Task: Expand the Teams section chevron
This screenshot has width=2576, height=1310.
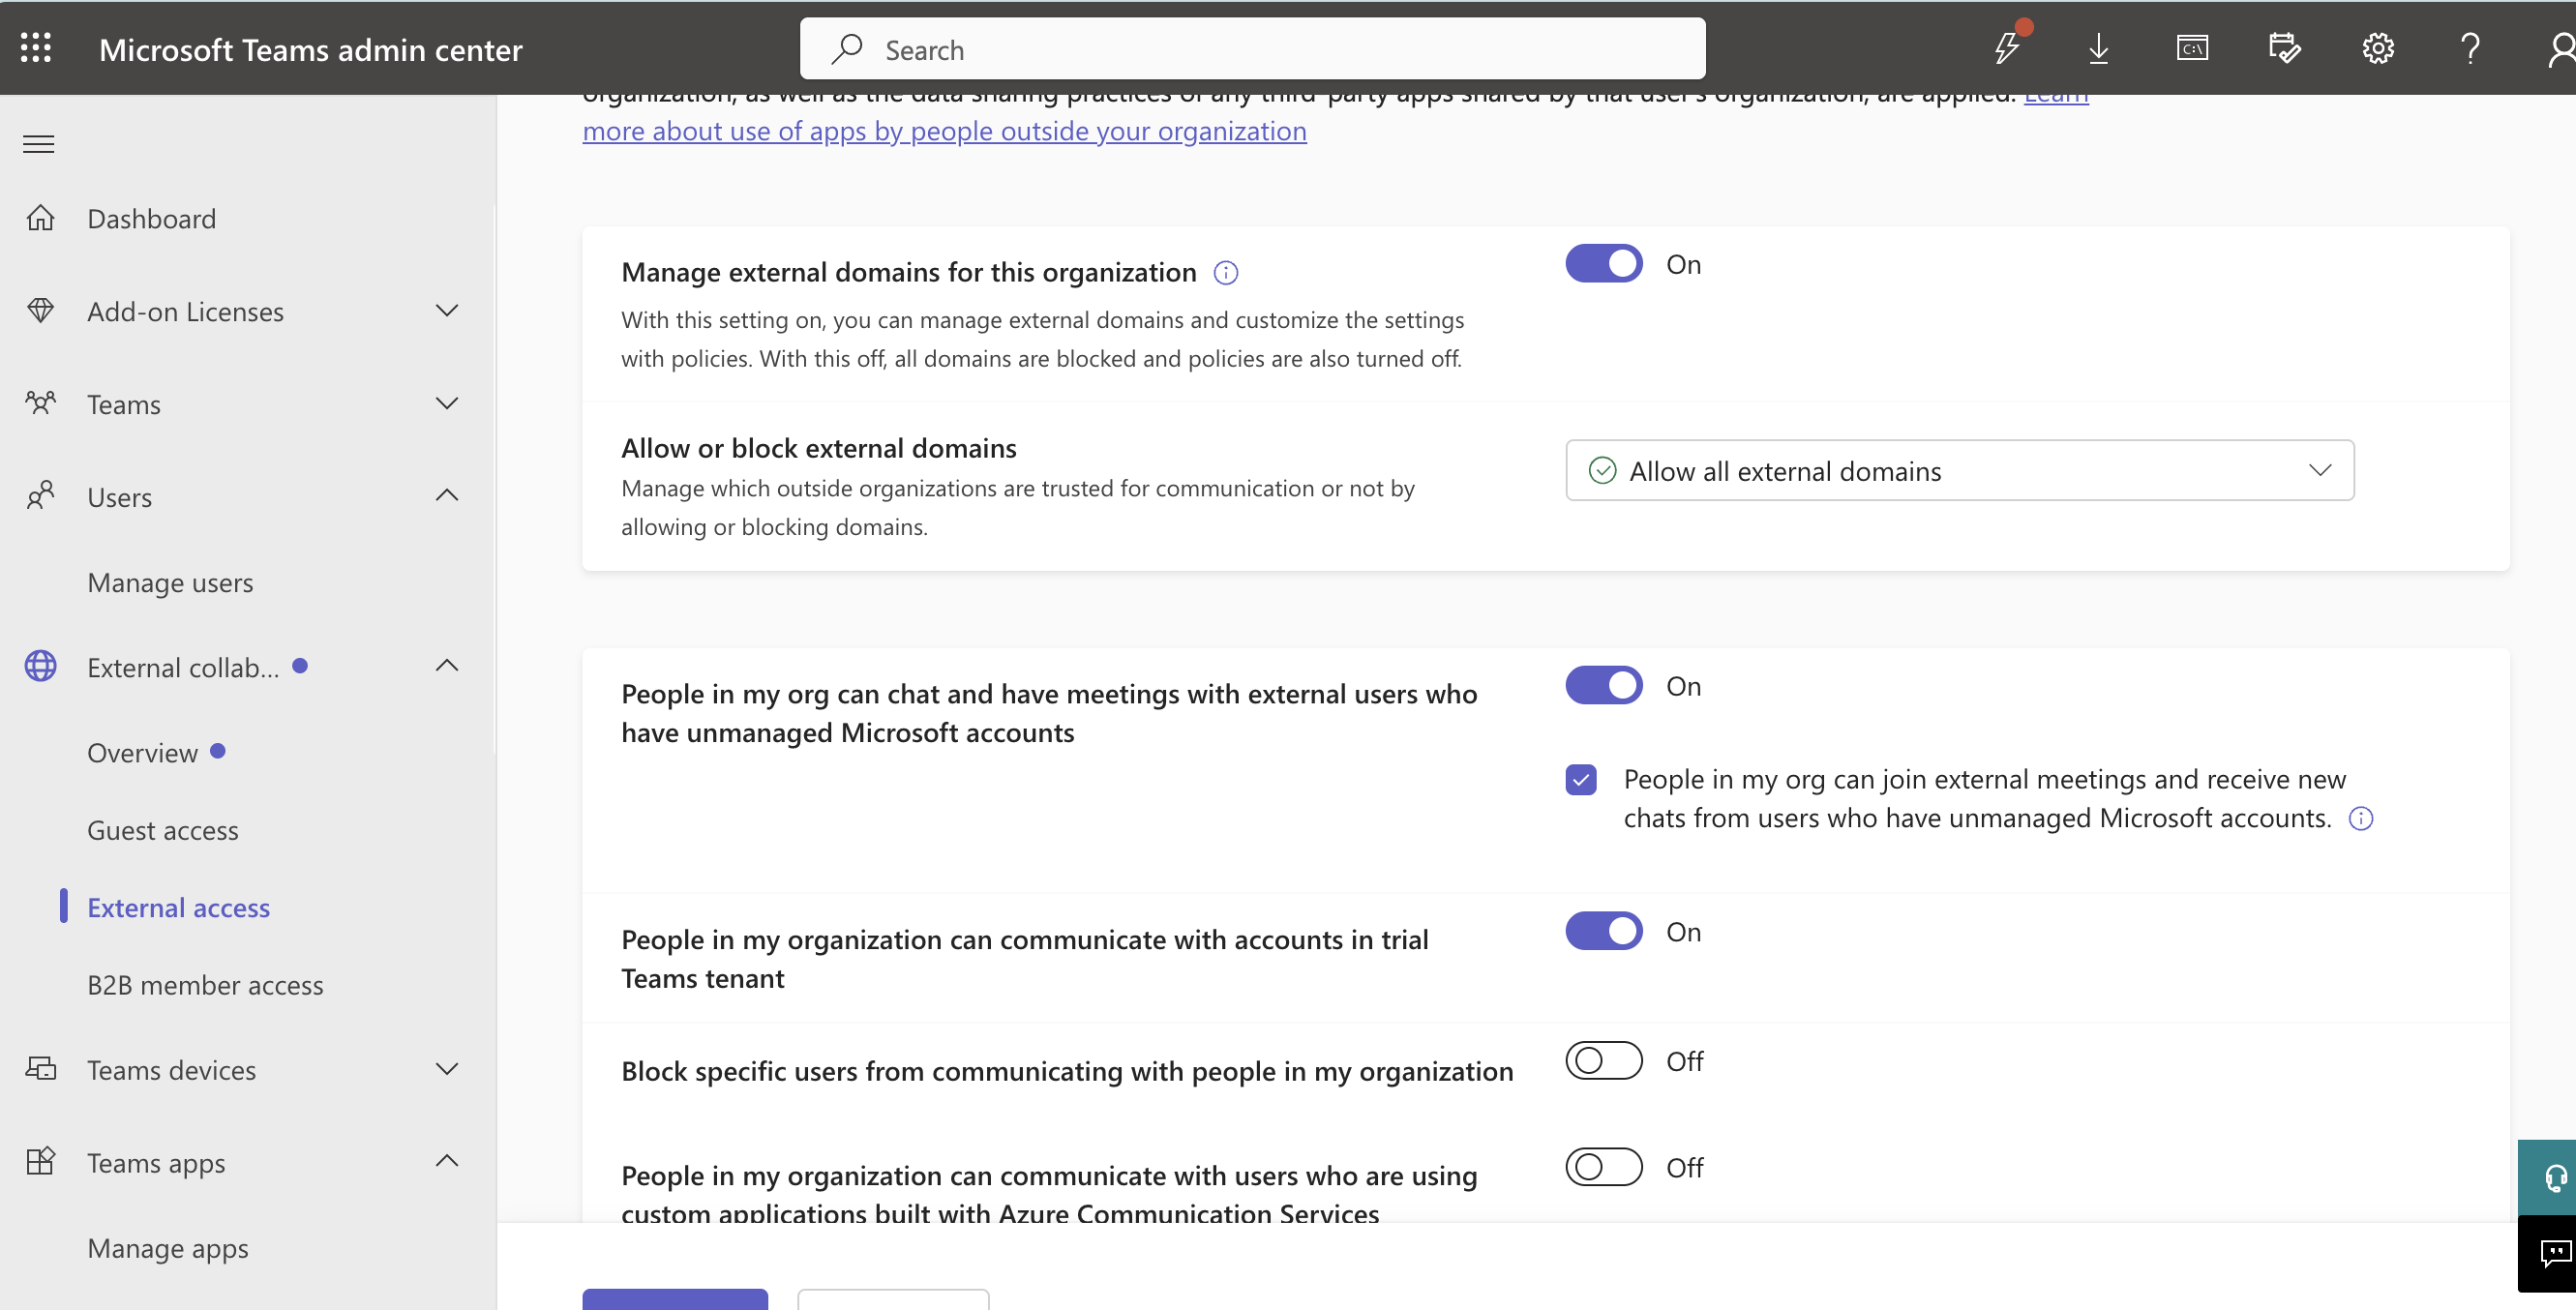Action: [x=447, y=403]
